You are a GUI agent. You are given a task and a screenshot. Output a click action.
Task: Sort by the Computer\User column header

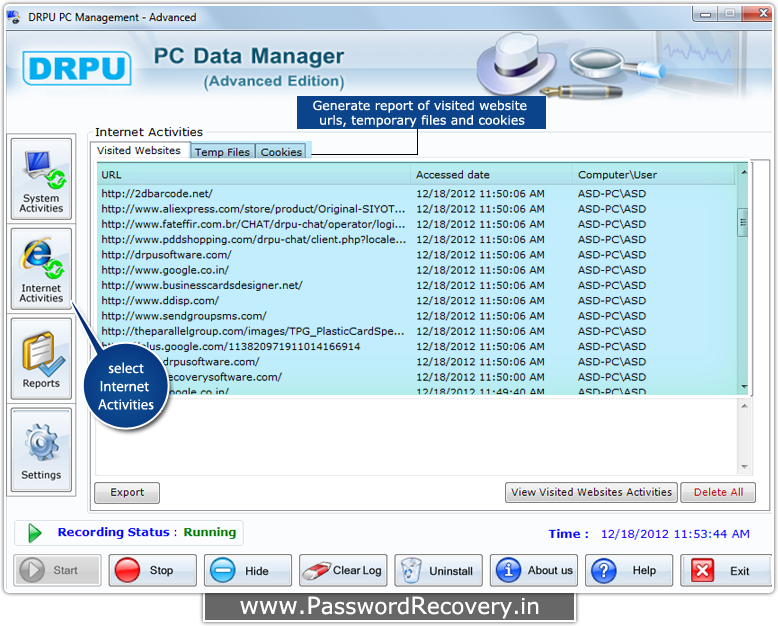[653, 175]
